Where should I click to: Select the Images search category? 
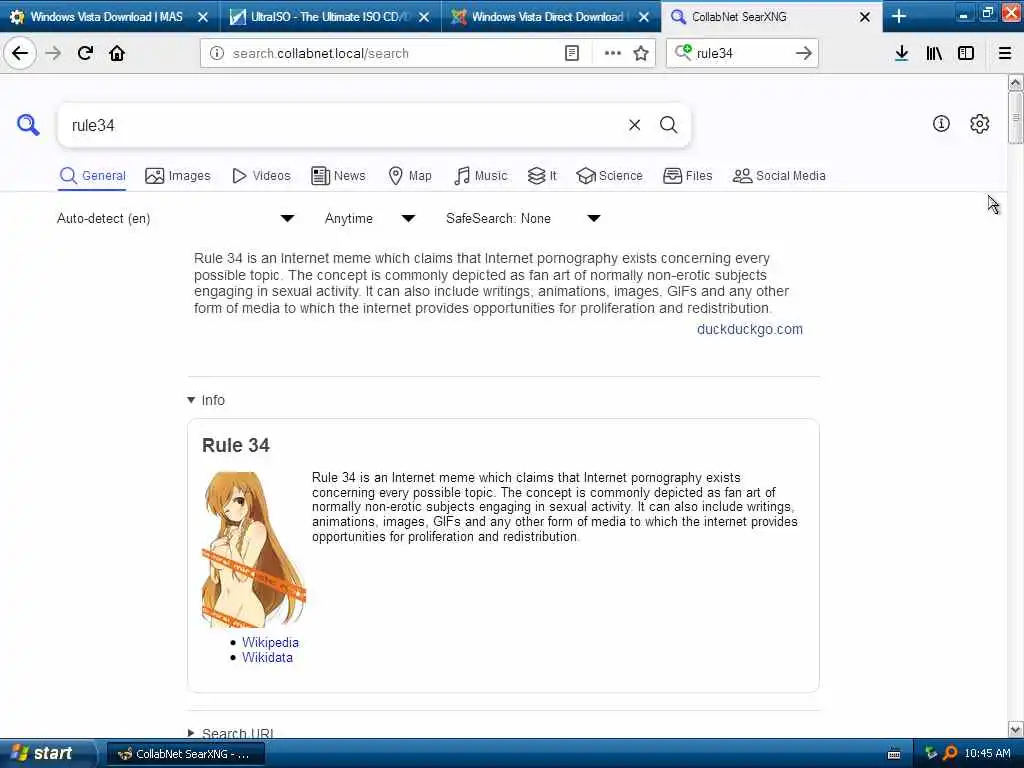[178, 176]
